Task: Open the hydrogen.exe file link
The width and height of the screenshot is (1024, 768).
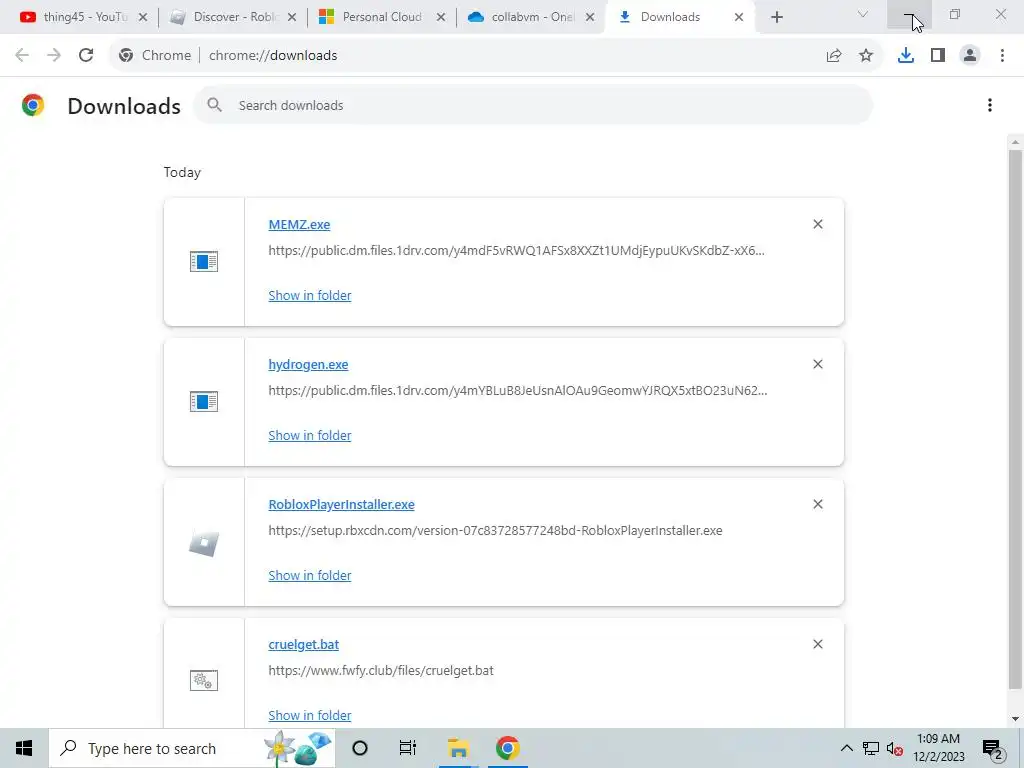Action: (308, 364)
